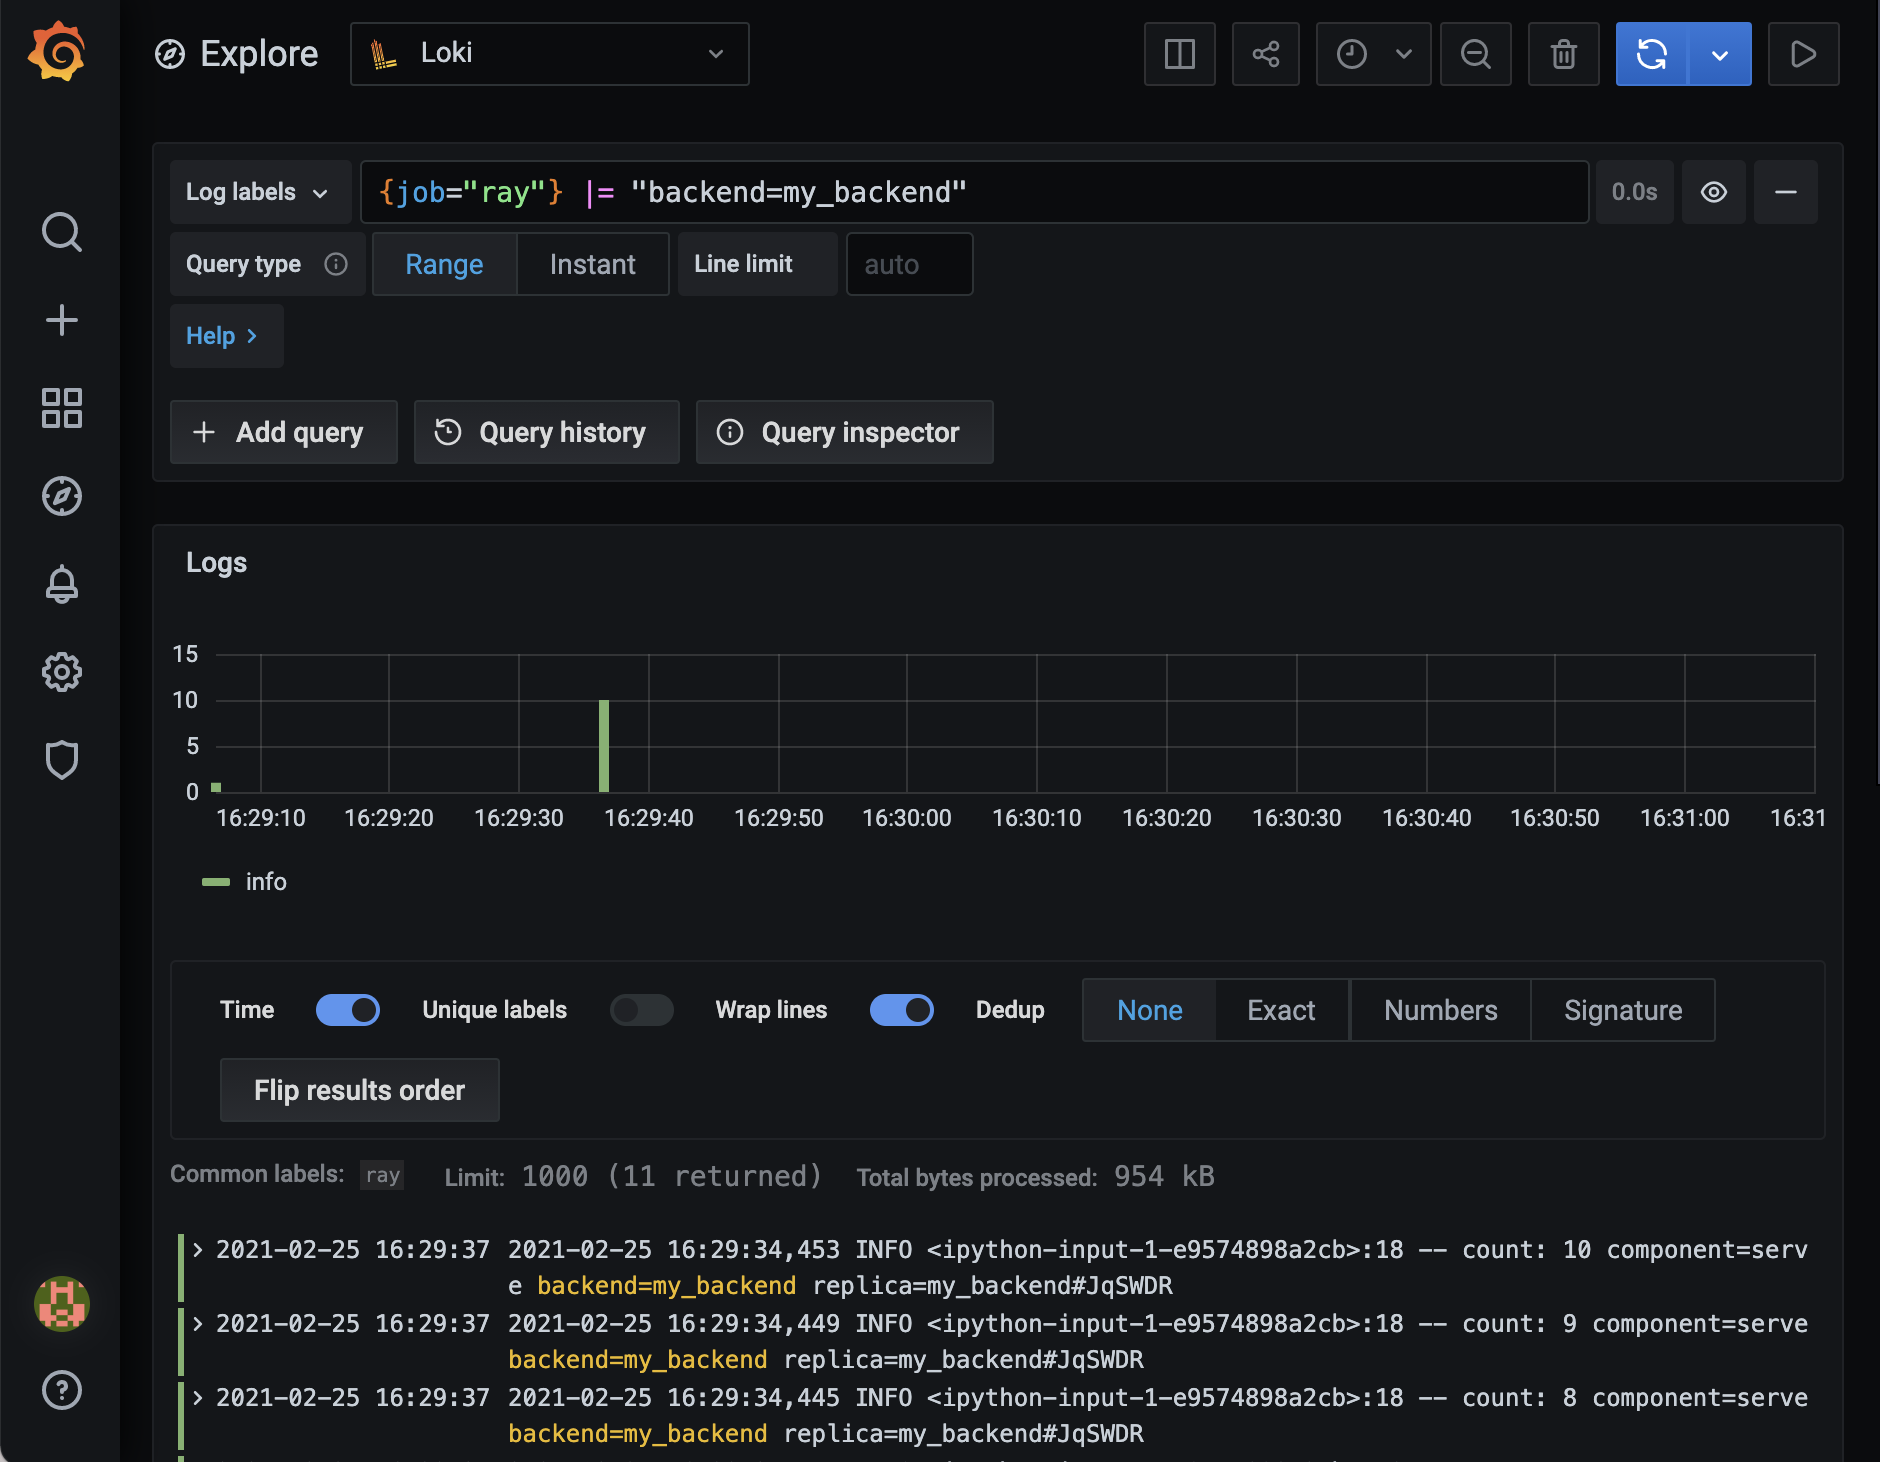Click the Loki query expression field

975,192
